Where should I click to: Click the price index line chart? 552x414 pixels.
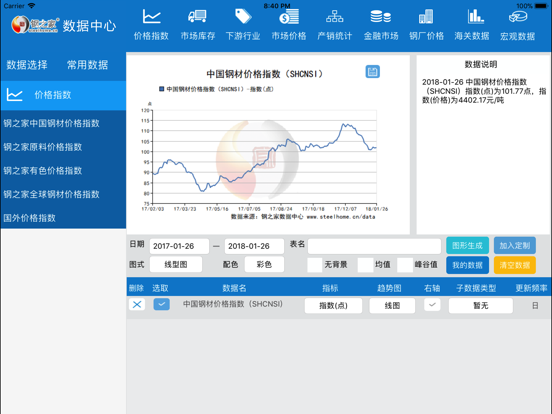[264, 157]
